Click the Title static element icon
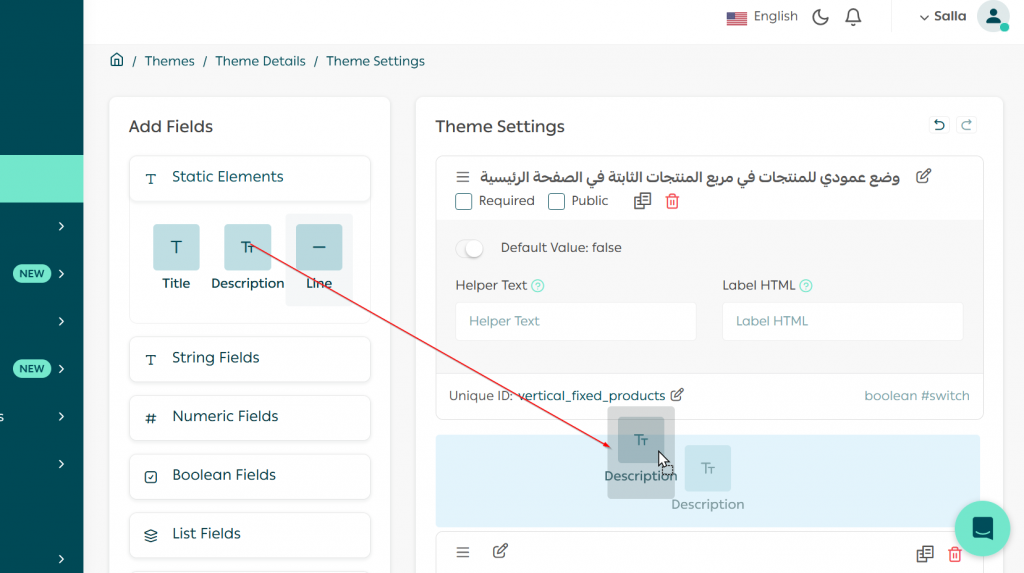The width and height of the screenshot is (1024, 573). click(x=176, y=247)
